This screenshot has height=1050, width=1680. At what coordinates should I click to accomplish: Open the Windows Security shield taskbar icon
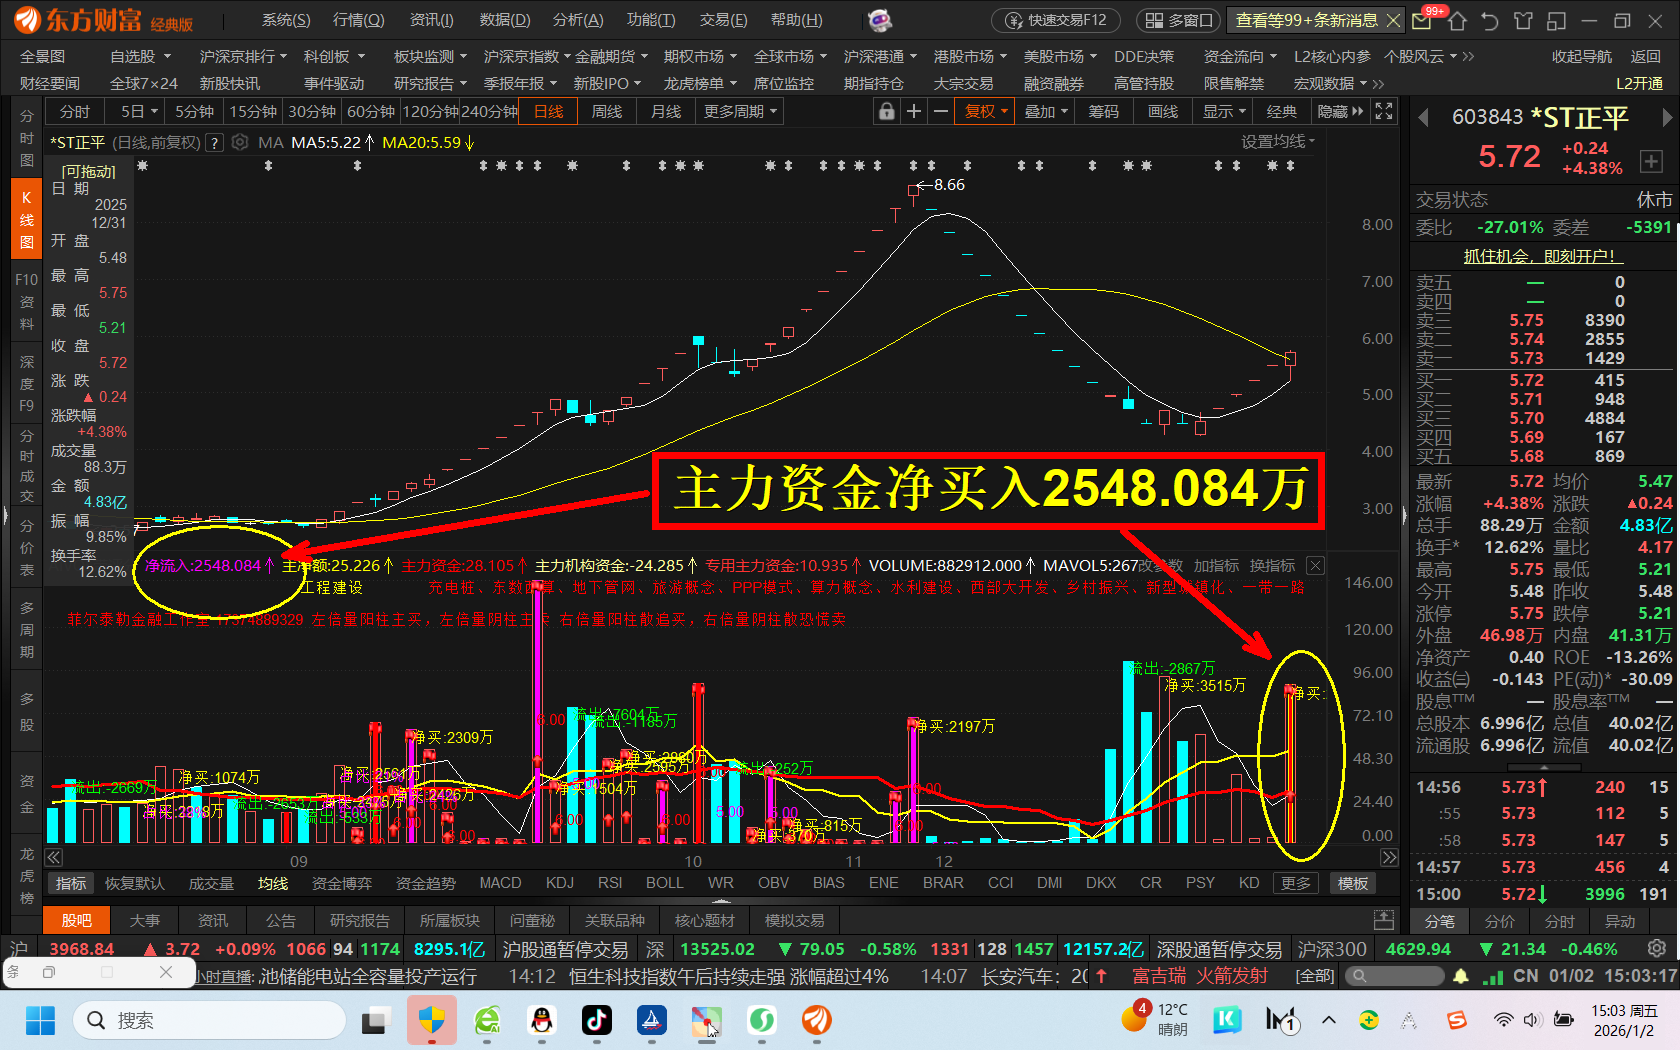[x=432, y=1020]
